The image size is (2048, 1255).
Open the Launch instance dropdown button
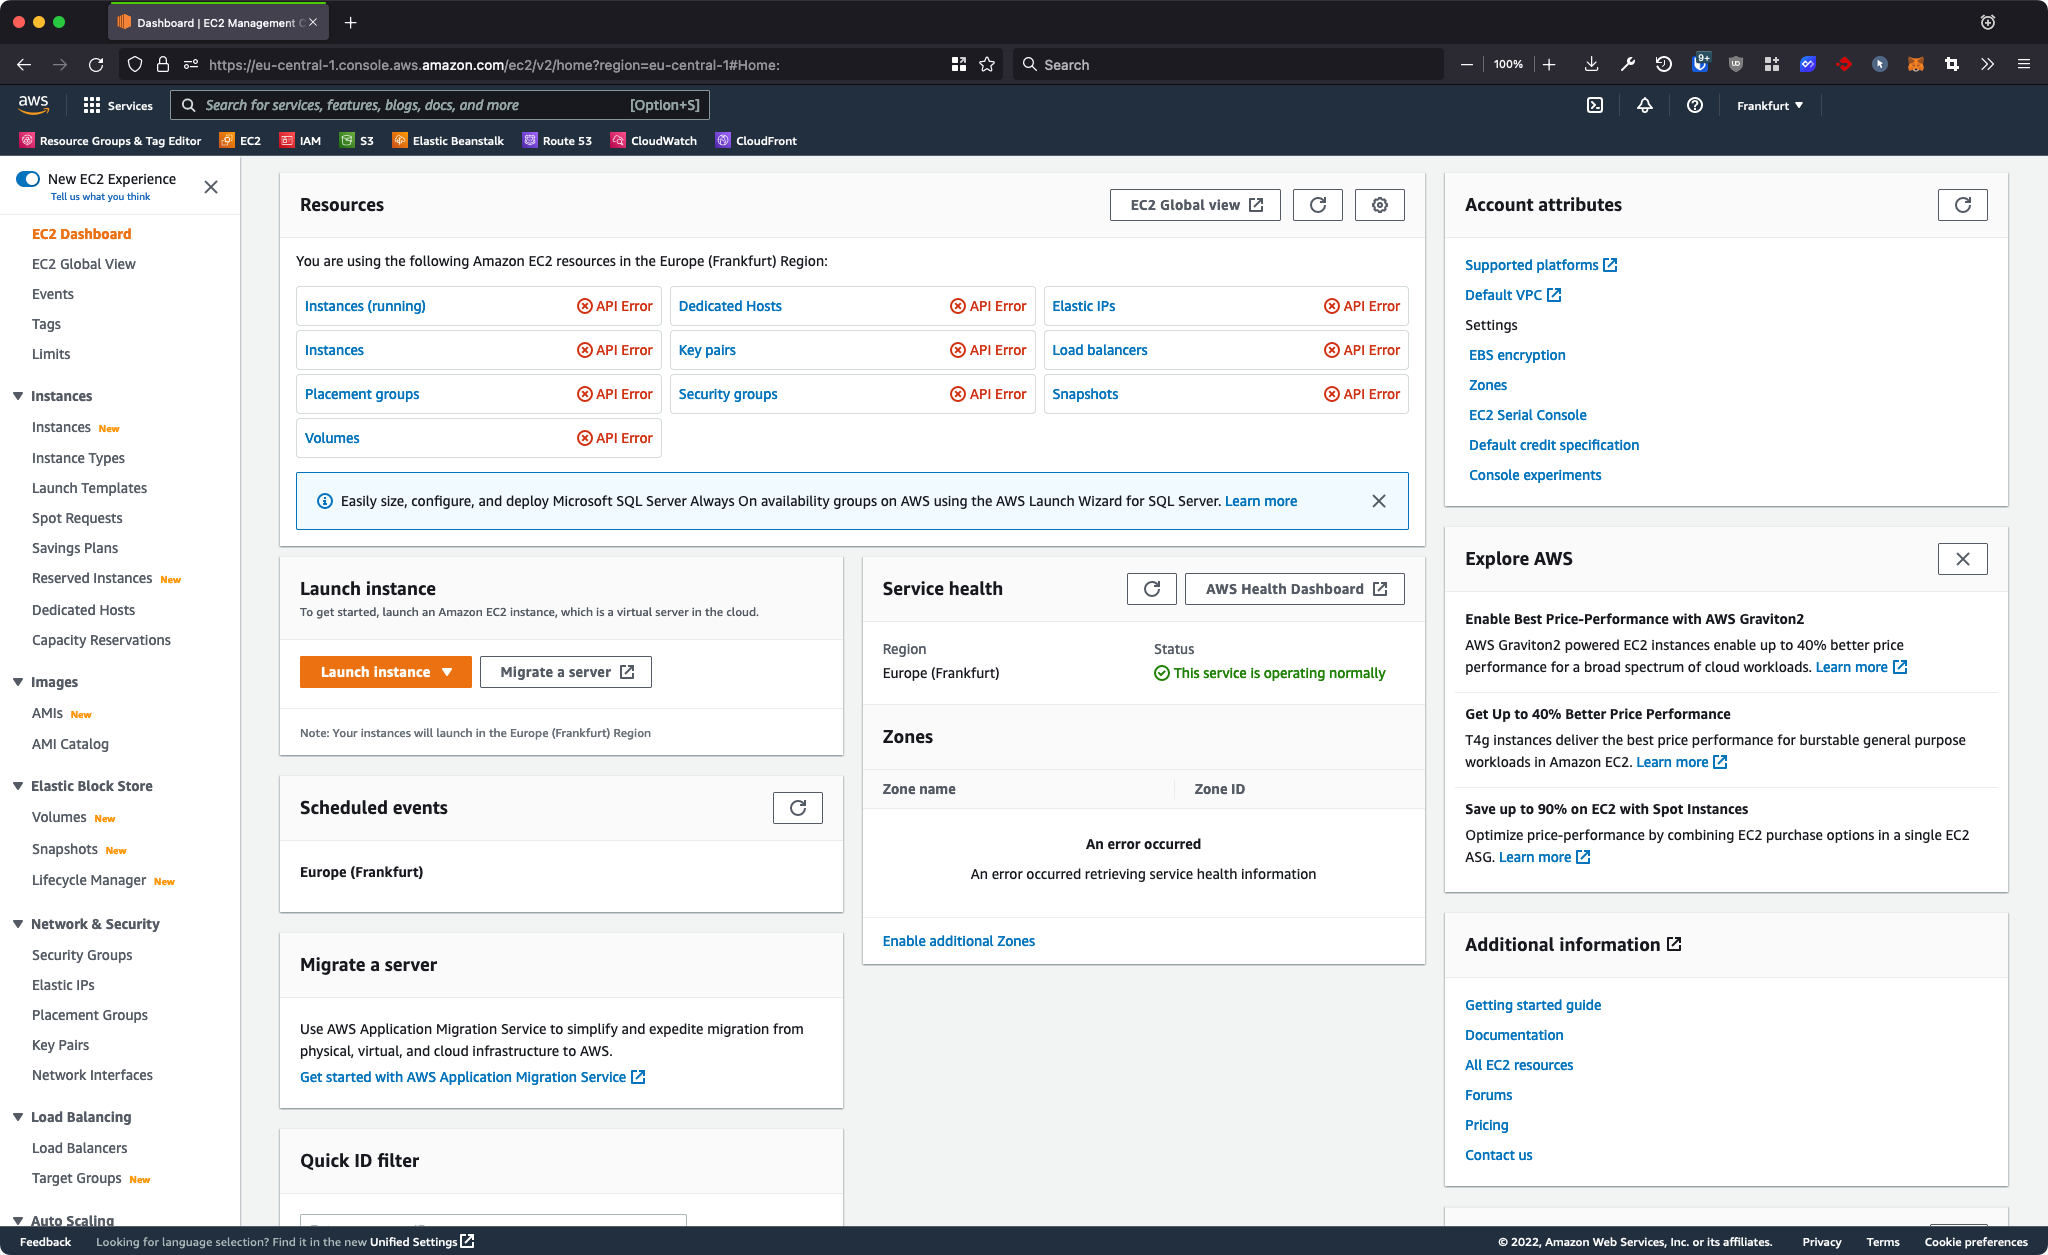pos(386,672)
